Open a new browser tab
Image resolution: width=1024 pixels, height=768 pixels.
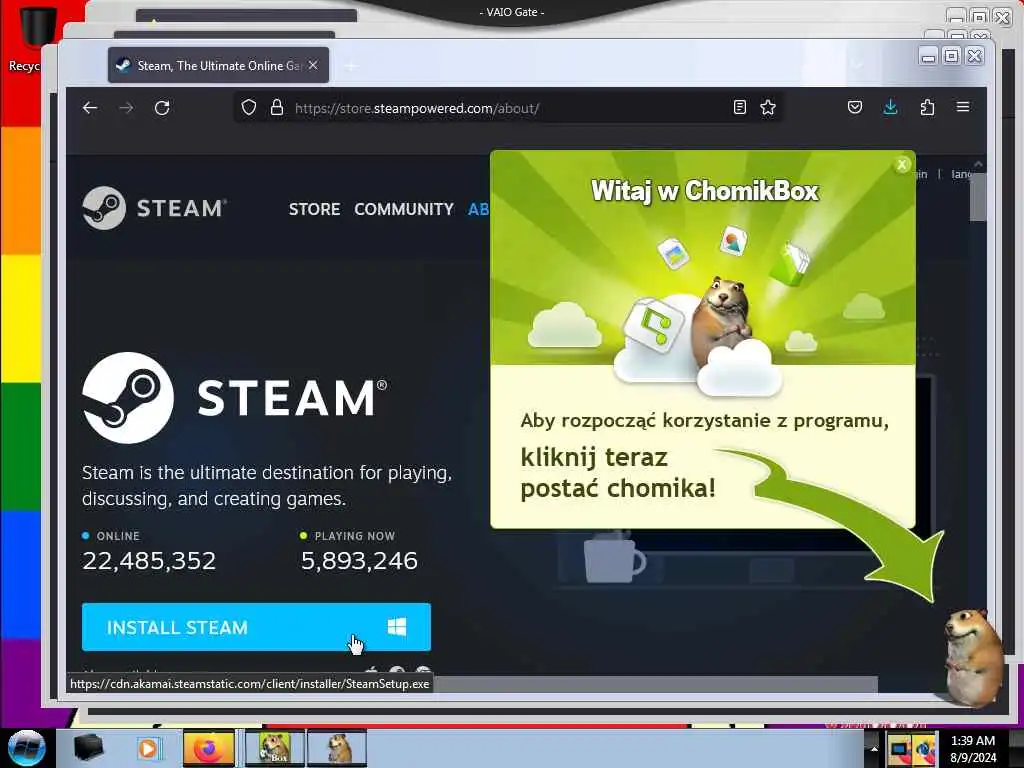[x=351, y=65]
